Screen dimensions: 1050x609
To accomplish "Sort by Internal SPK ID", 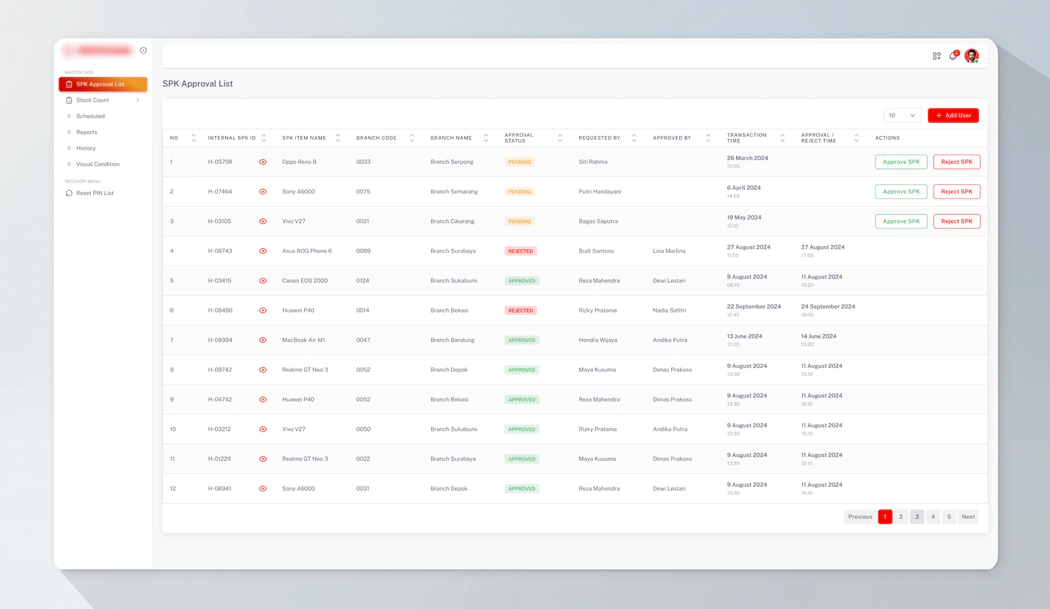I will 264,138.
